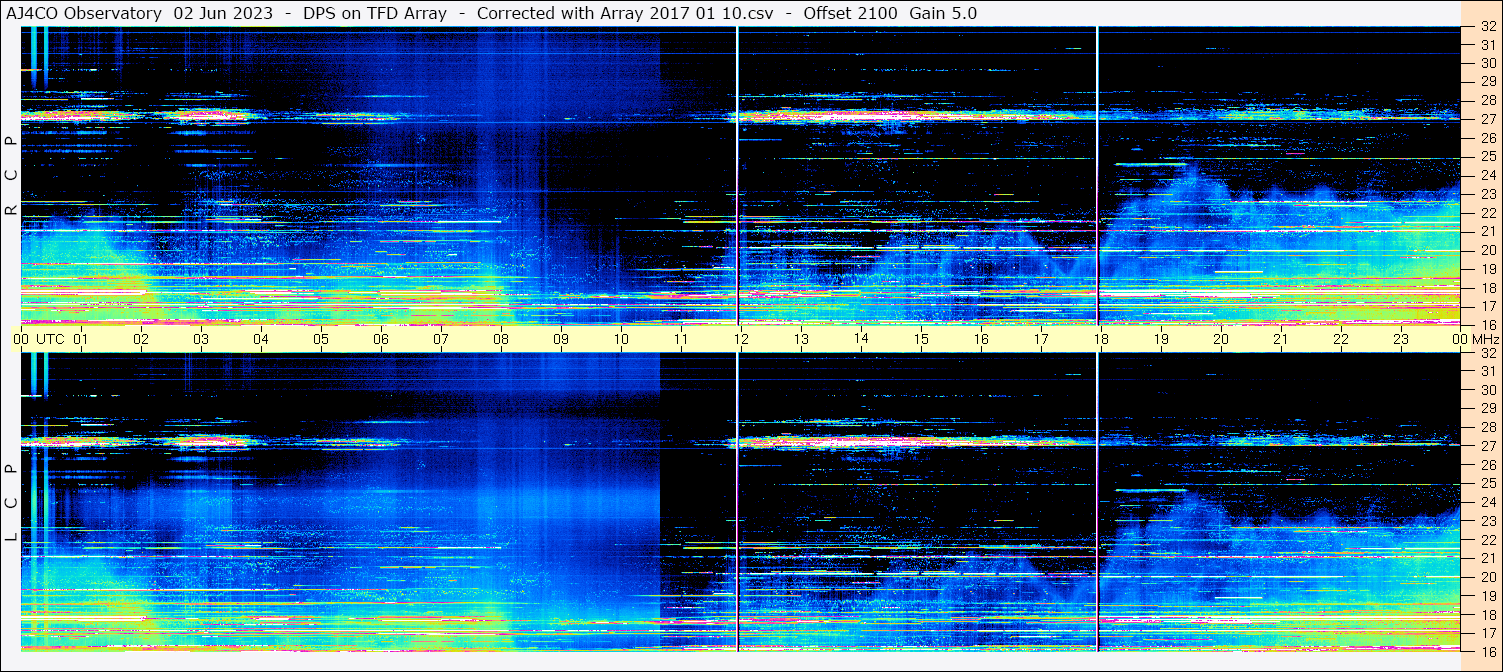Click the Offset 2100 text in the header
The width and height of the screenshot is (1503, 672).
pyautogui.click(x=850, y=13)
